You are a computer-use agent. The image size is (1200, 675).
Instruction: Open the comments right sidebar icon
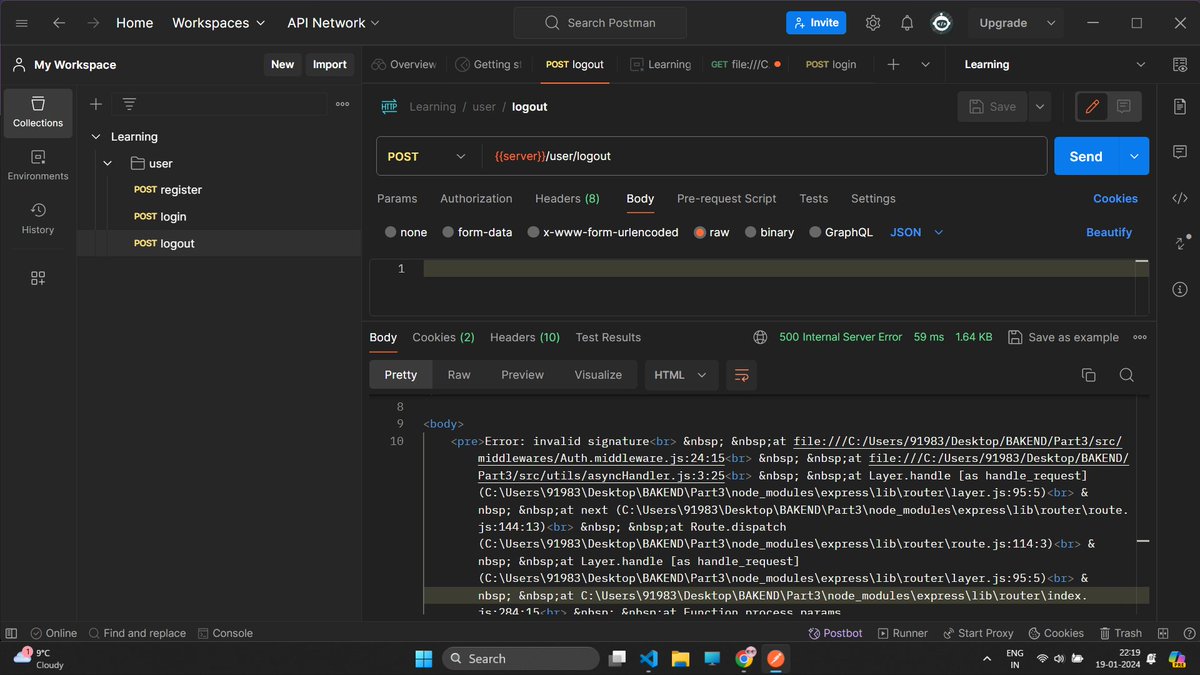click(x=1180, y=153)
